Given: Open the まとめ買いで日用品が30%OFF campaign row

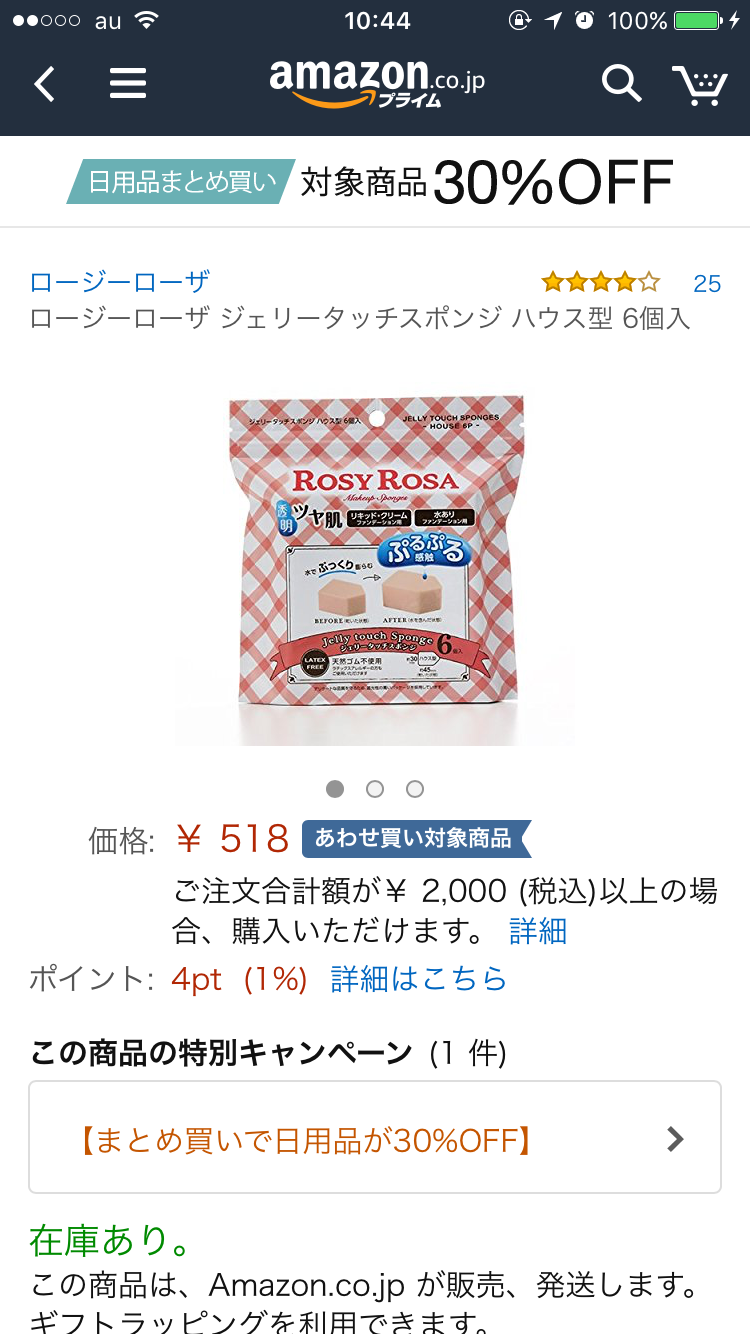Looking at the screenshot, I should click(375, 1137).
